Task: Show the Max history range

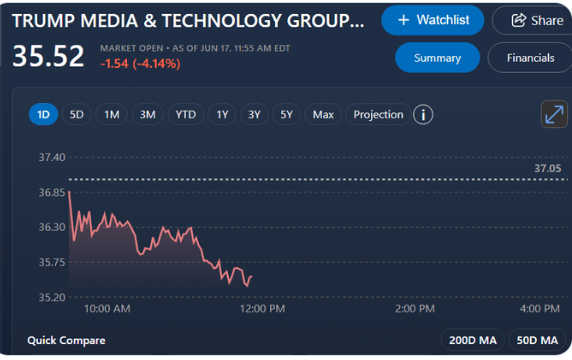Action: coord(323,115)
